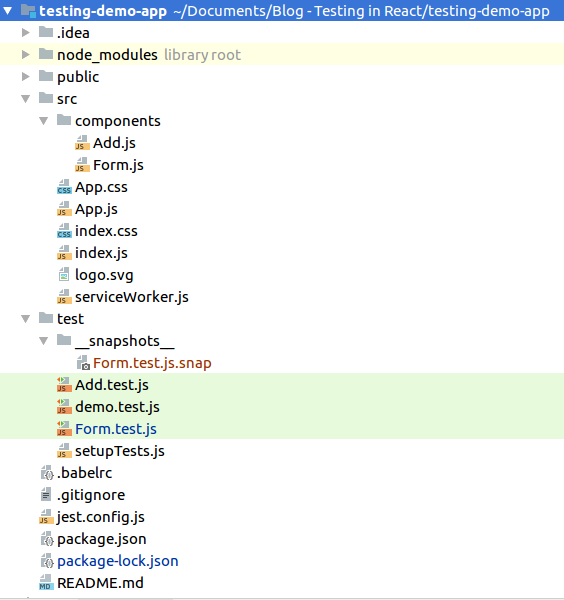The width and height of the screenshot is (564, 600).
Task: Click the package.json file icon
Action: click(47, 539)
